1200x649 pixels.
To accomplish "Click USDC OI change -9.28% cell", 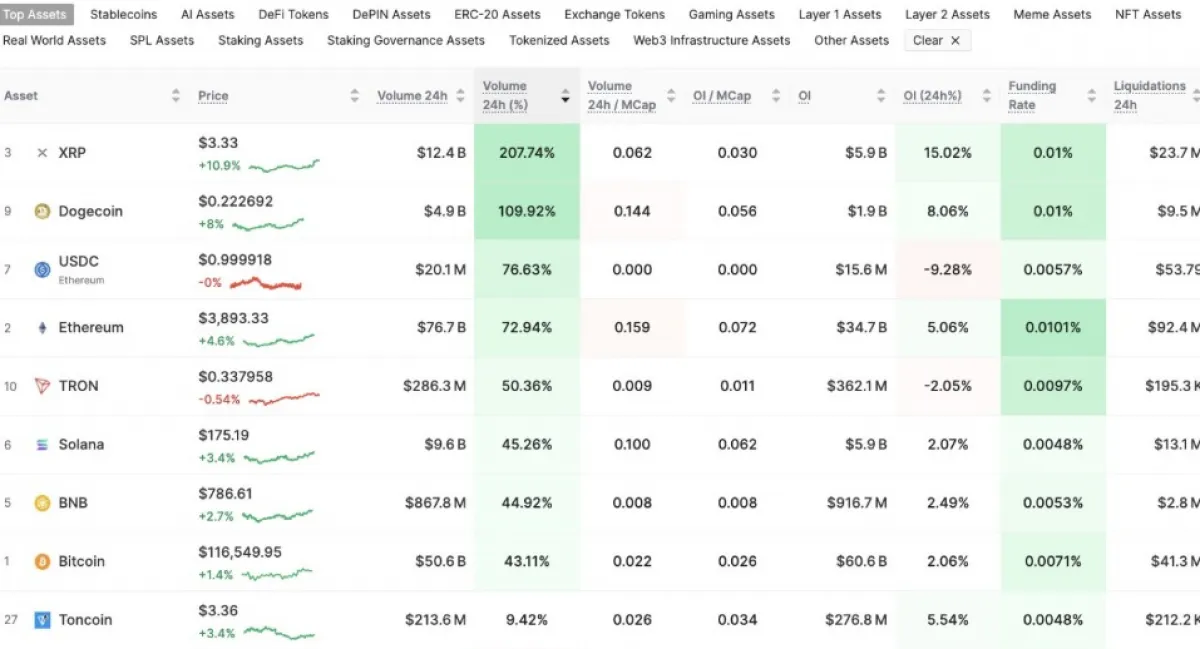I will tap(949, 270).
